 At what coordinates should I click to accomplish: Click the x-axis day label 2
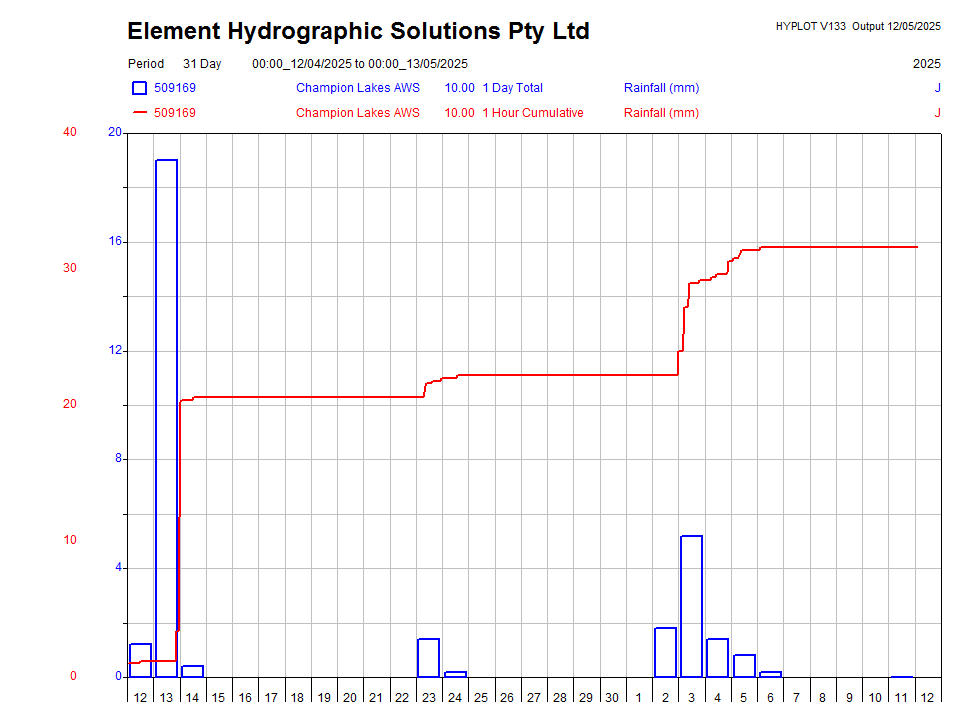coord(666,697)
